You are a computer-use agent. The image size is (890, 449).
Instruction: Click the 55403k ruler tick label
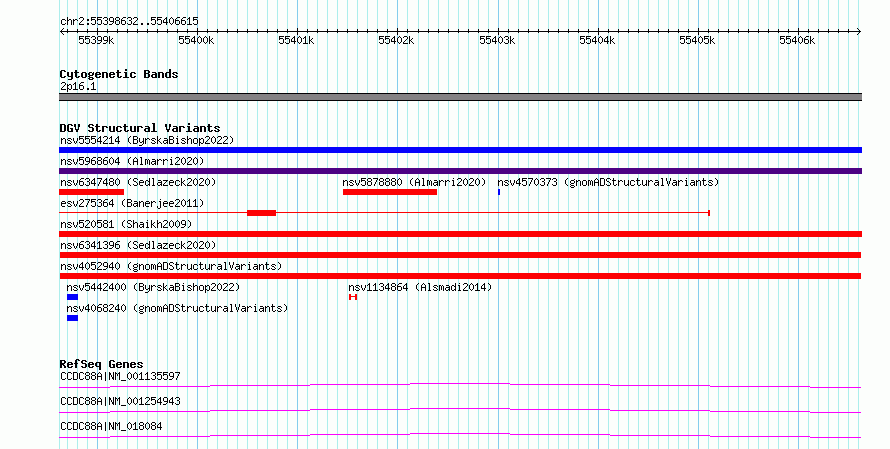coord(497,40)
